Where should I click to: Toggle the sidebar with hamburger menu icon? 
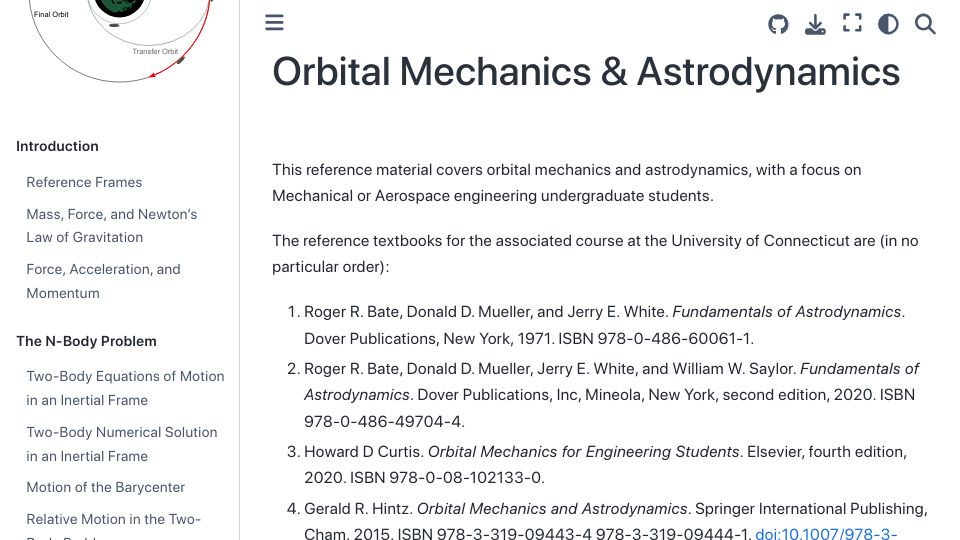(x=274, y=23)
